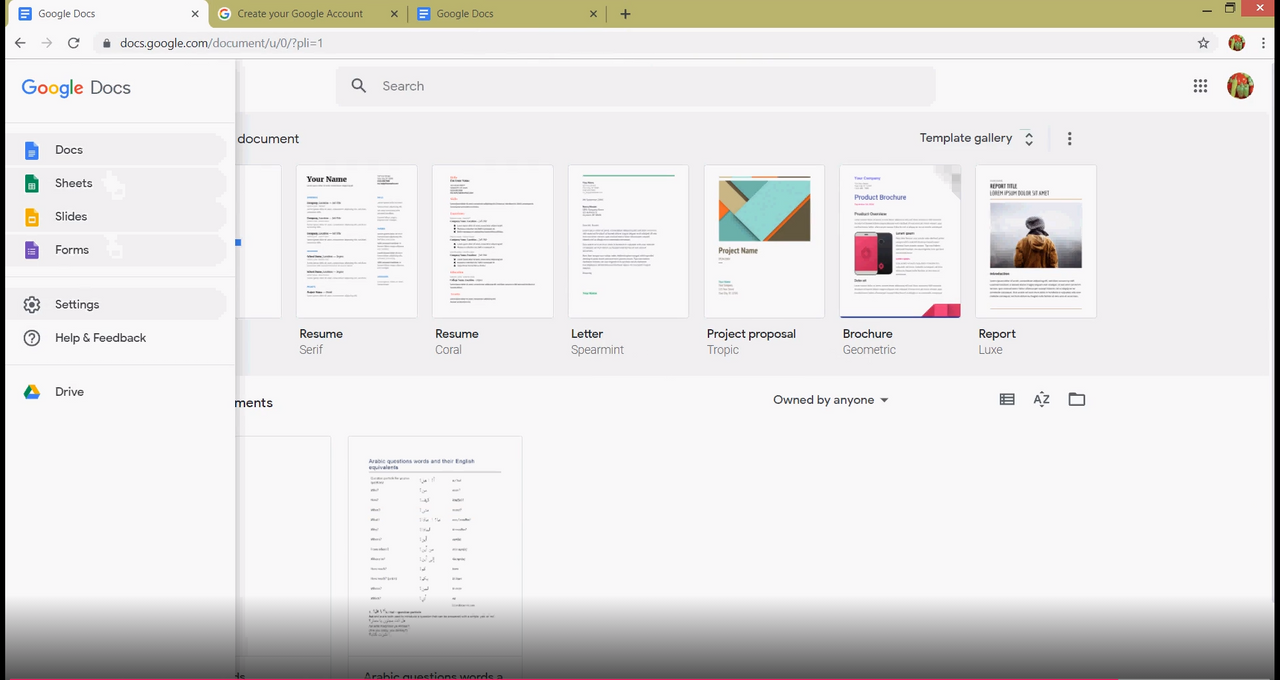Viewport: 1280px width, 680px height.
Task: Close the first Google Docs tab
Action: (195, 14)
